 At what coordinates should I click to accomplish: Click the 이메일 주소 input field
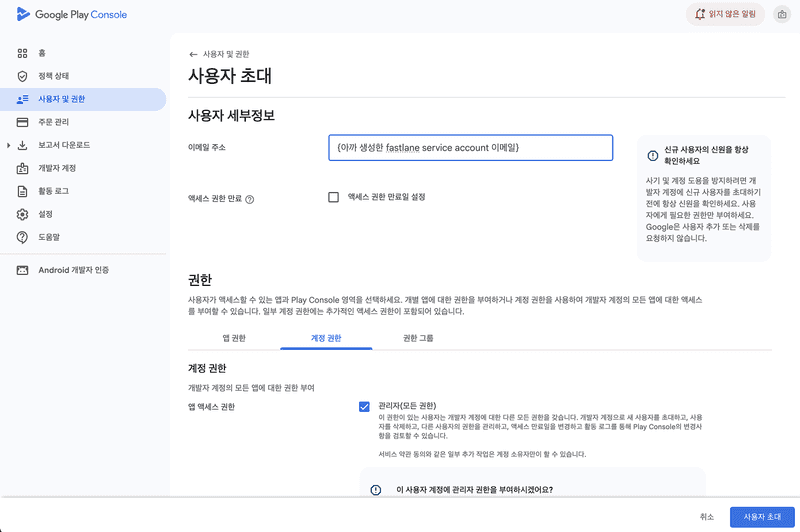pyautogui.click(x=470, y=148)
